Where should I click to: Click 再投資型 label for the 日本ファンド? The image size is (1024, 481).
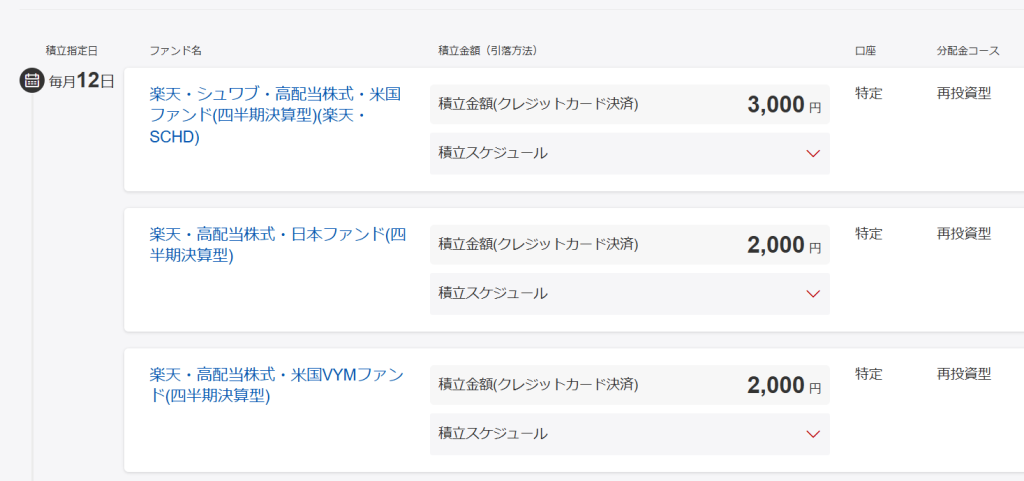tap(964, 234)
